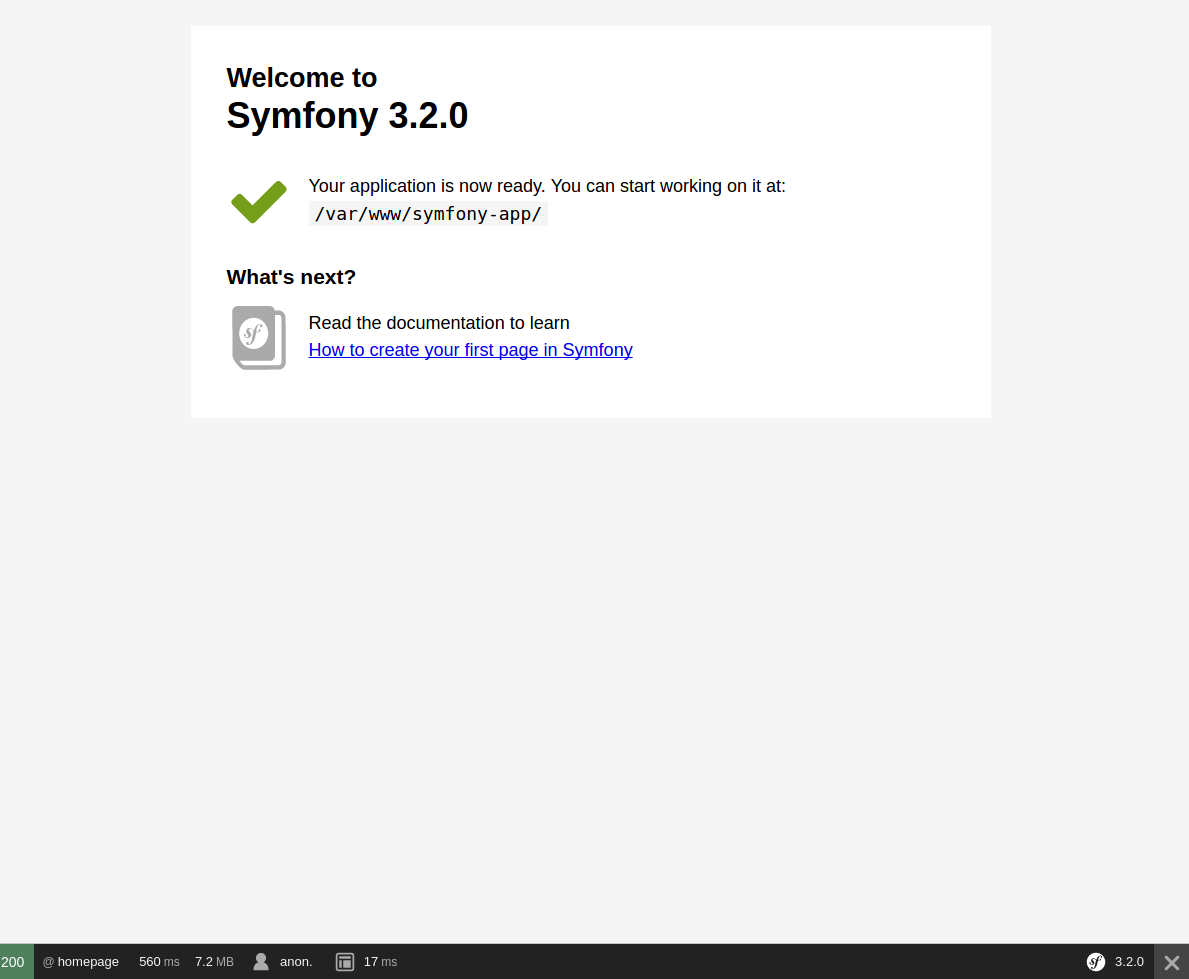Viewport: 1189px width, 979px height.
Task: Click the What's next? heading
Action: 290,277
